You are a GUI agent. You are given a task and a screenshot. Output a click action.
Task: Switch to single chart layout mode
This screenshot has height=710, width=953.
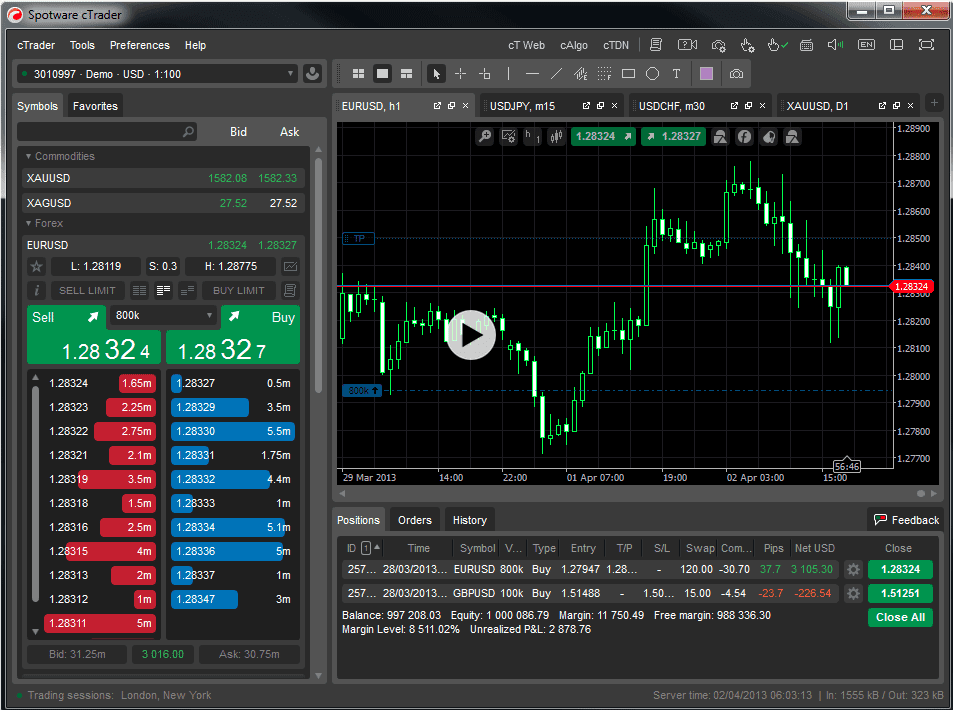point(382,74)
